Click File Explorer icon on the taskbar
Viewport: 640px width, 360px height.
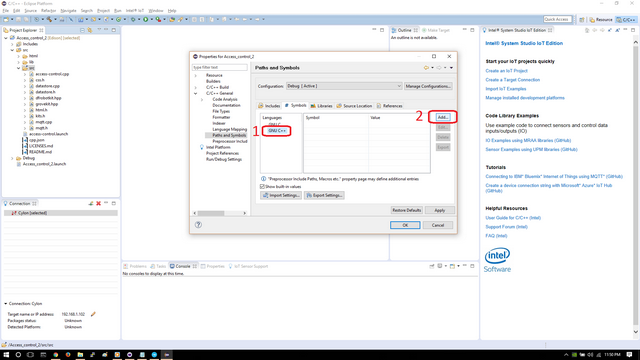[x=80, y=355]
